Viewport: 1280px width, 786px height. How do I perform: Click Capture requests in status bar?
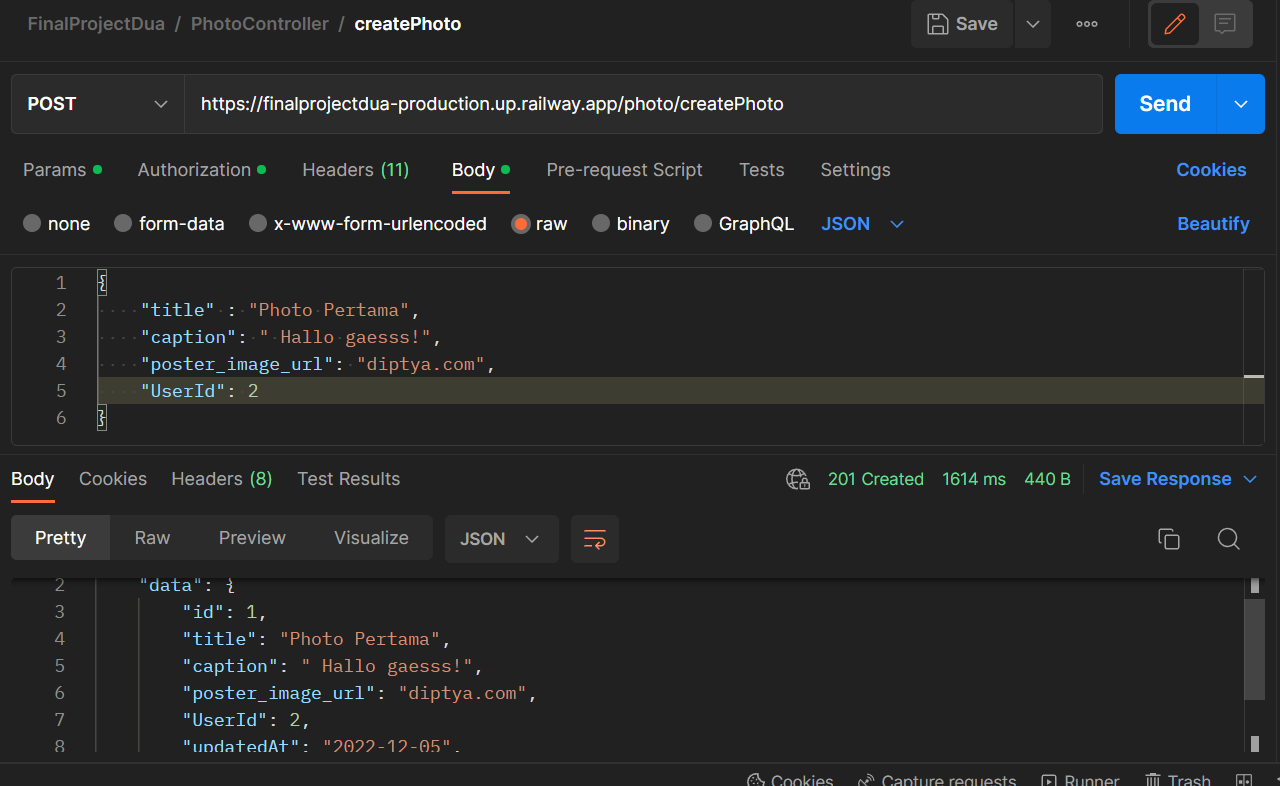pos(937,780)
